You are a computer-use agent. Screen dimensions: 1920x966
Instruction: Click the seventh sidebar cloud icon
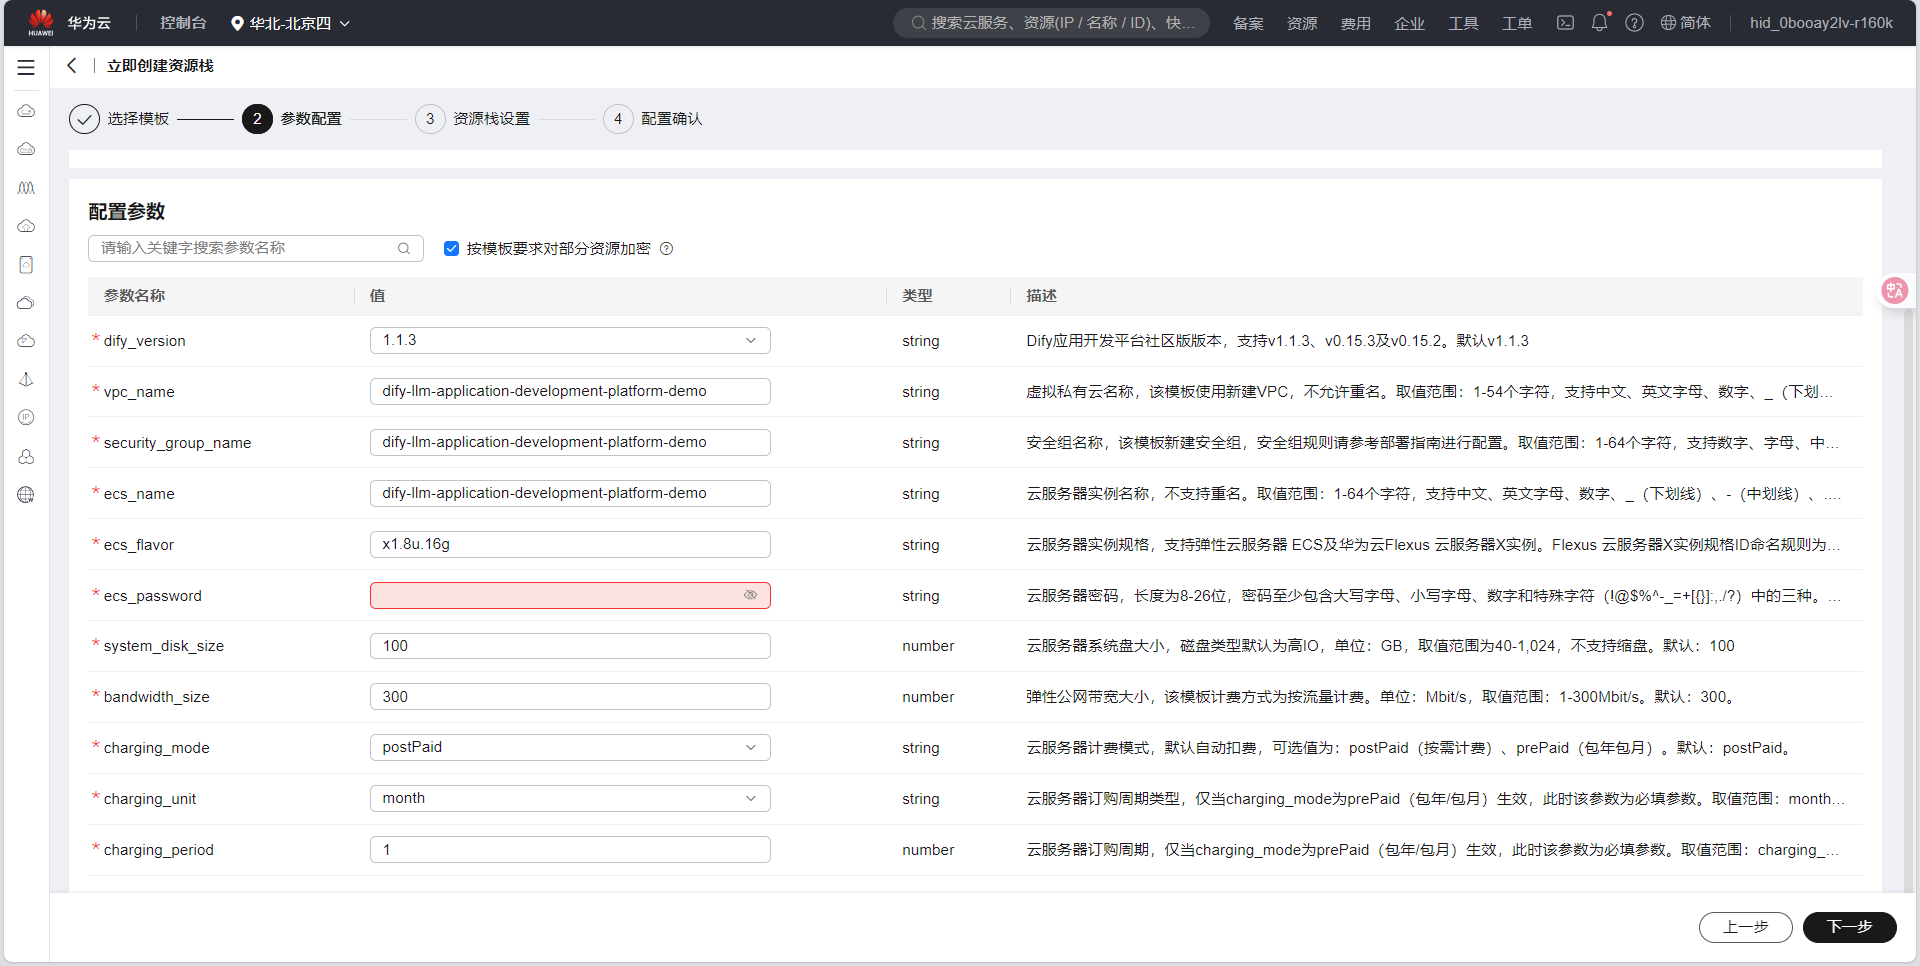[26, 341]
